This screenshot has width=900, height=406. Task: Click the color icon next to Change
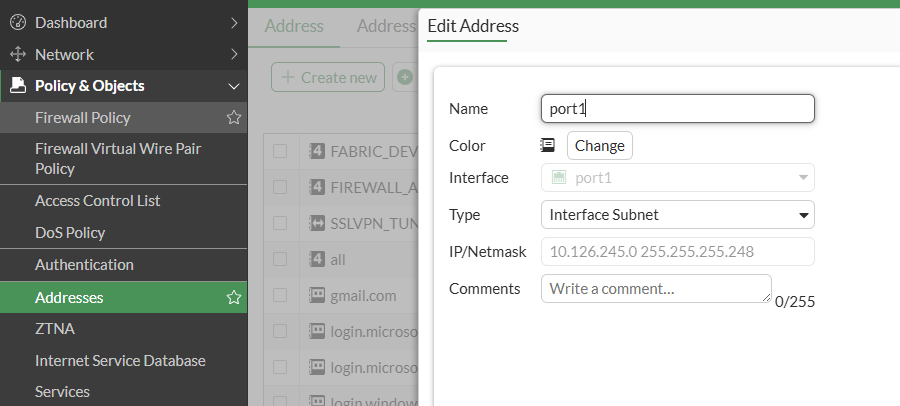547,145
